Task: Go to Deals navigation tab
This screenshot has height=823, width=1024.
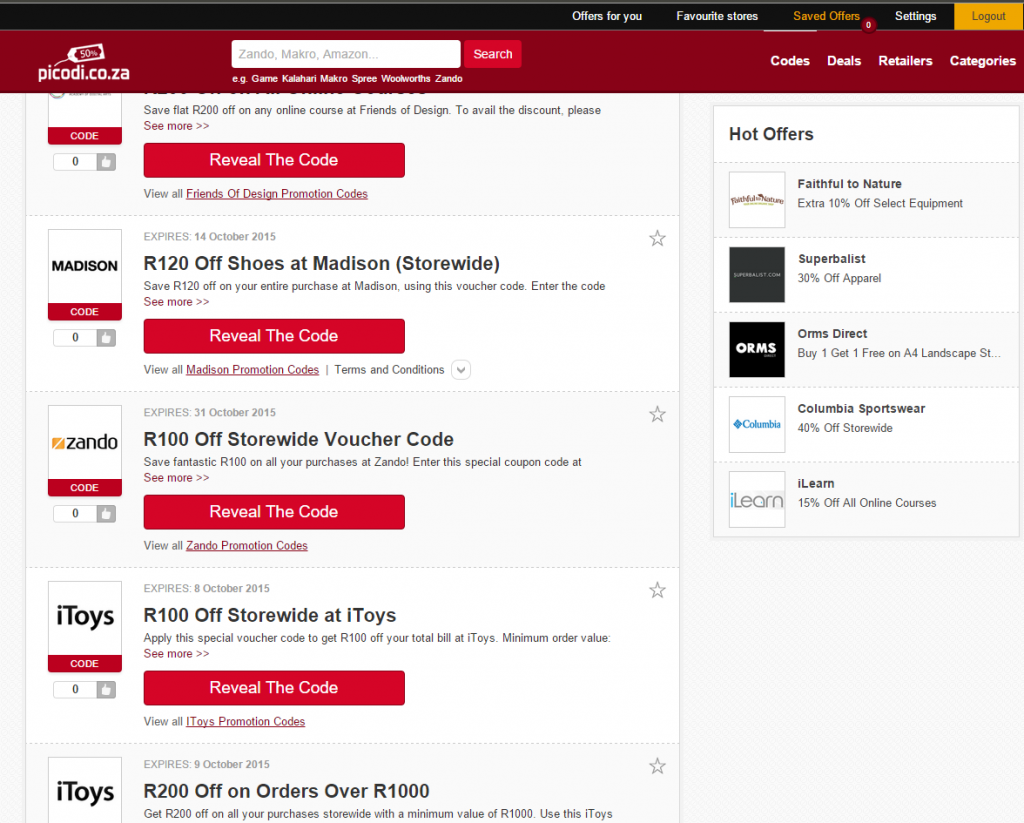Action: click(x=844, y=61)
